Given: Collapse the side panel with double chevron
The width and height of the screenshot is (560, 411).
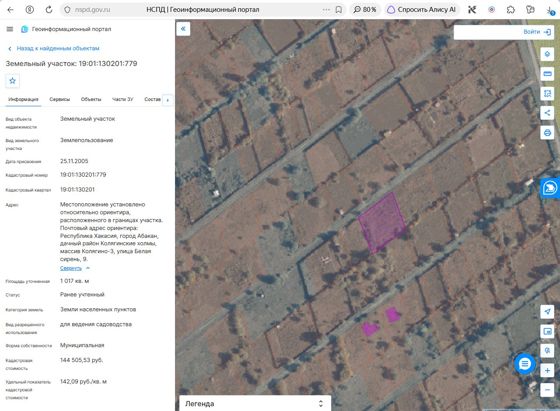Looking at the screenshot, I should click(183, 29).
